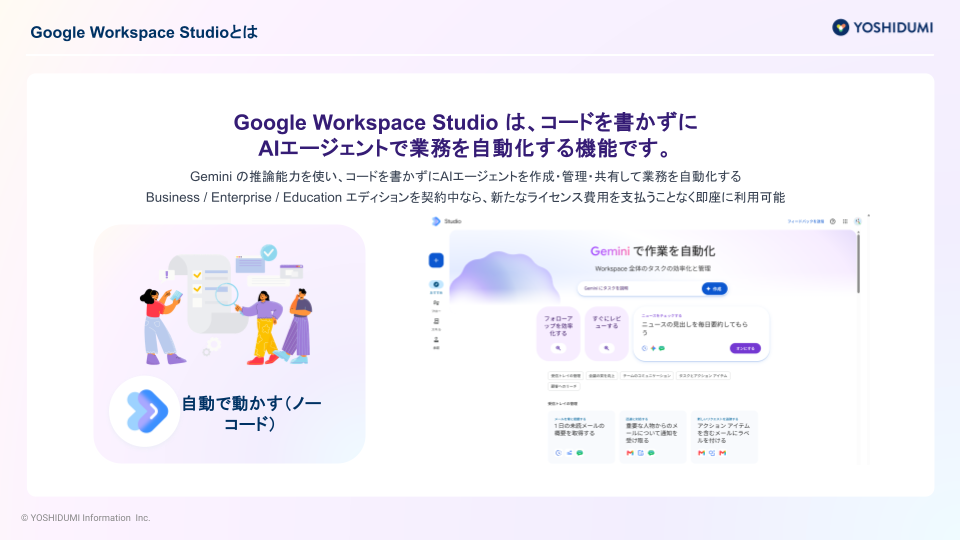Click the account avatar in Studio header
Viewport: 960px width, 540px height.
click(x=858, y=222)
